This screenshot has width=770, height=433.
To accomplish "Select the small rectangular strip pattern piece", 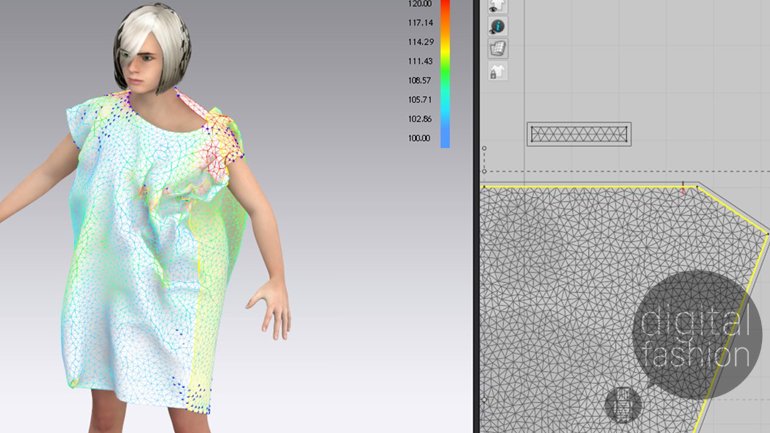I will (579, 133).
